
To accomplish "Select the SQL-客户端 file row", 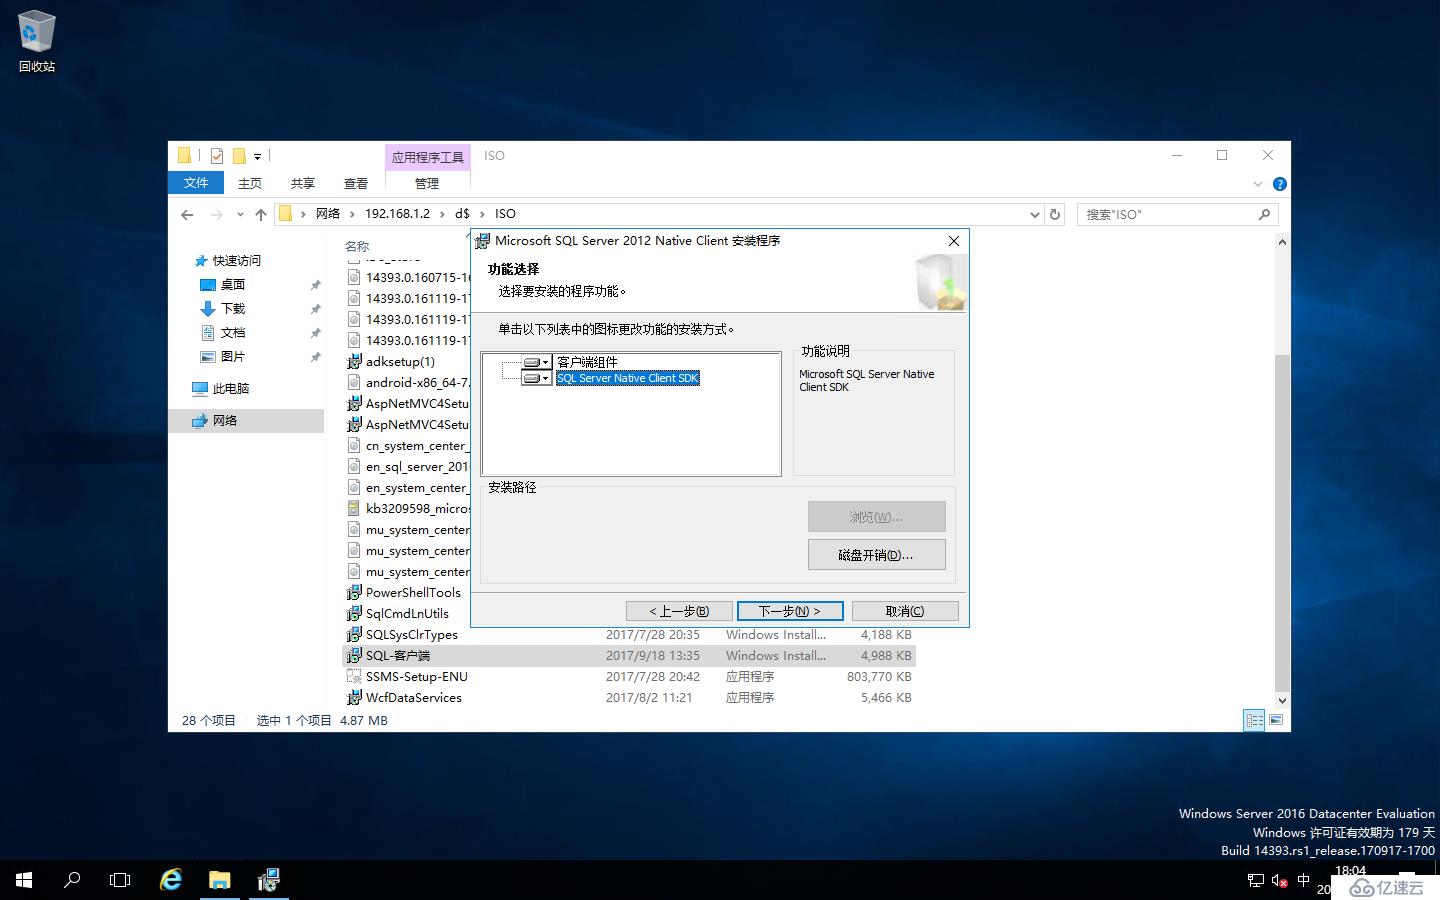I will tap(628, 656).
